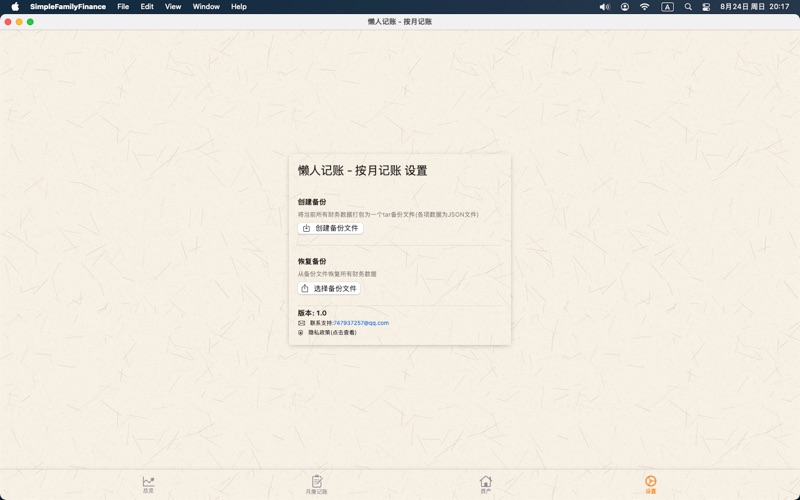Viewport: 800px width, 500px height.
Task: Open the Apple menu
Action: coord(14,7)
